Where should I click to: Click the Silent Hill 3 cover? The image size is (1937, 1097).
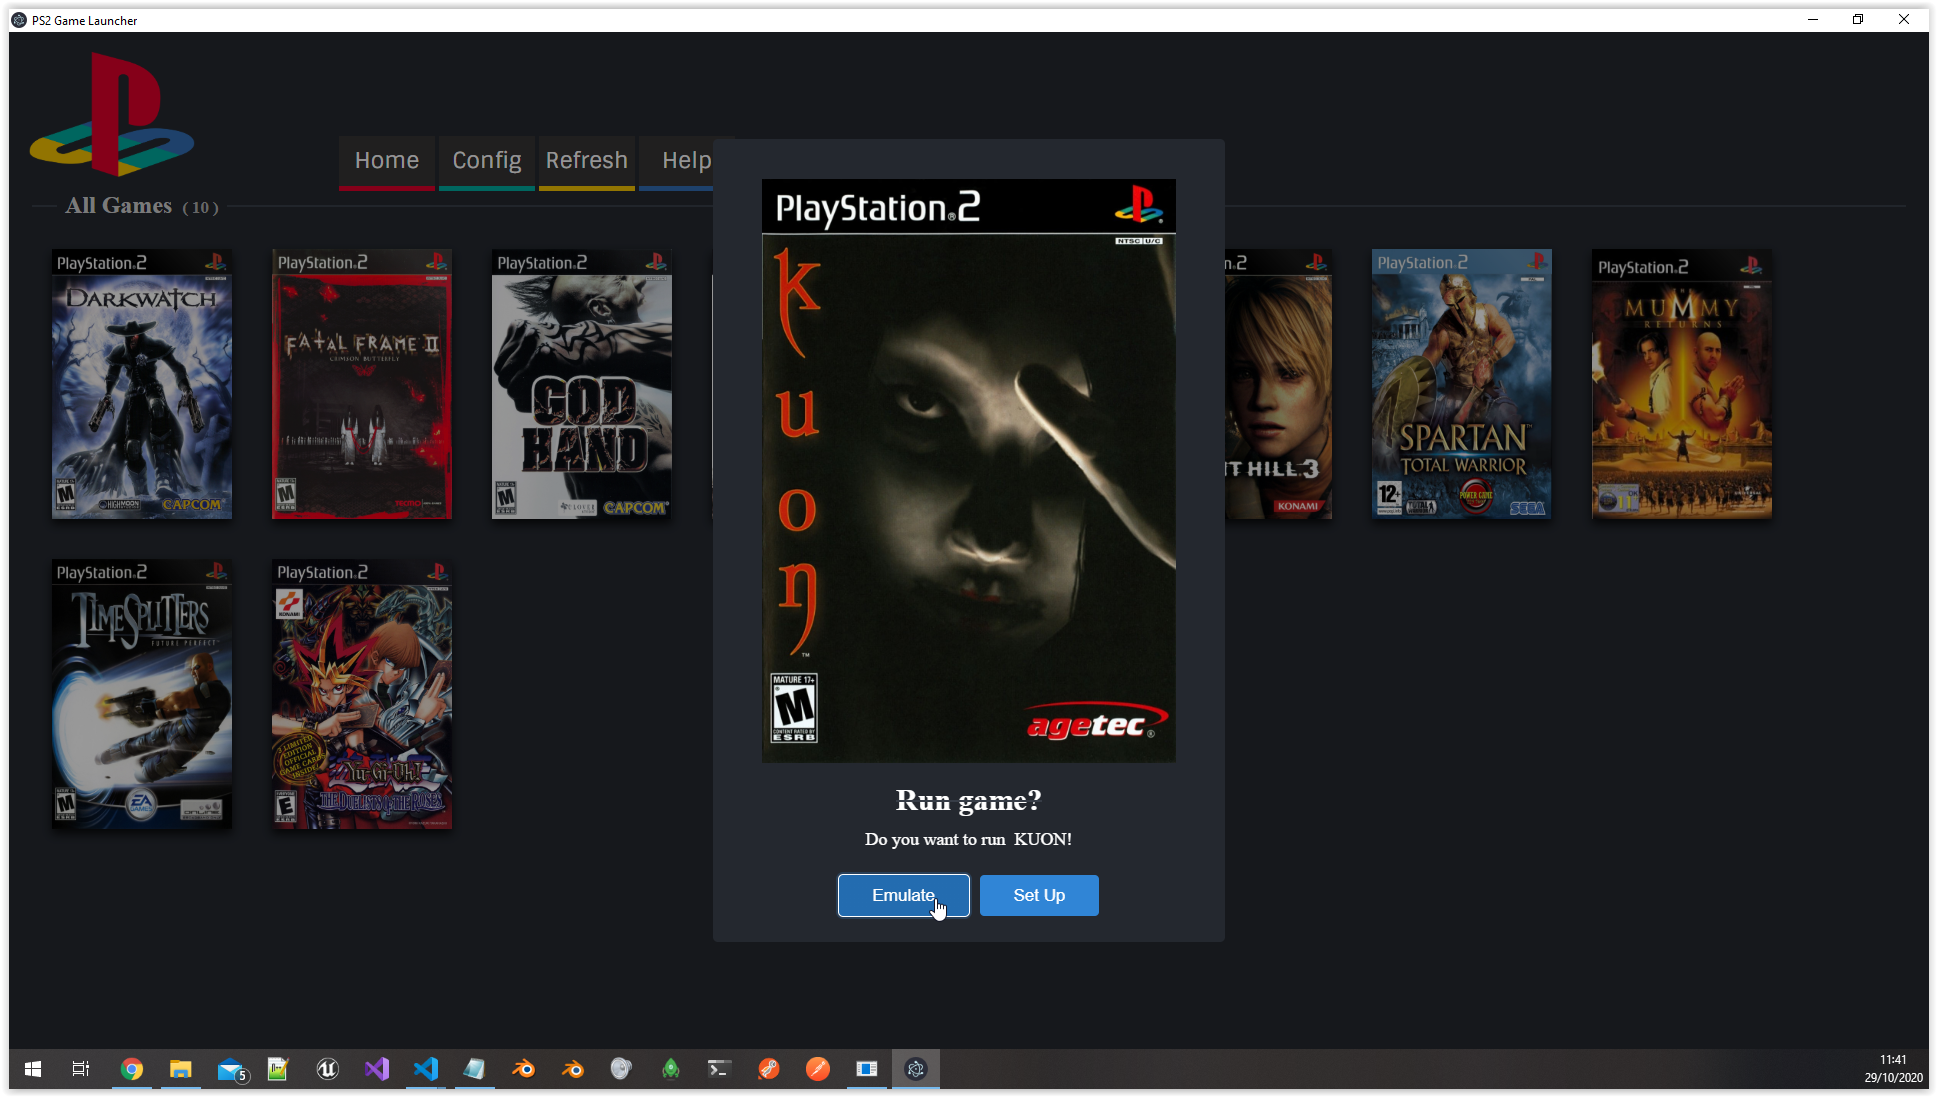coord(1279,384)
